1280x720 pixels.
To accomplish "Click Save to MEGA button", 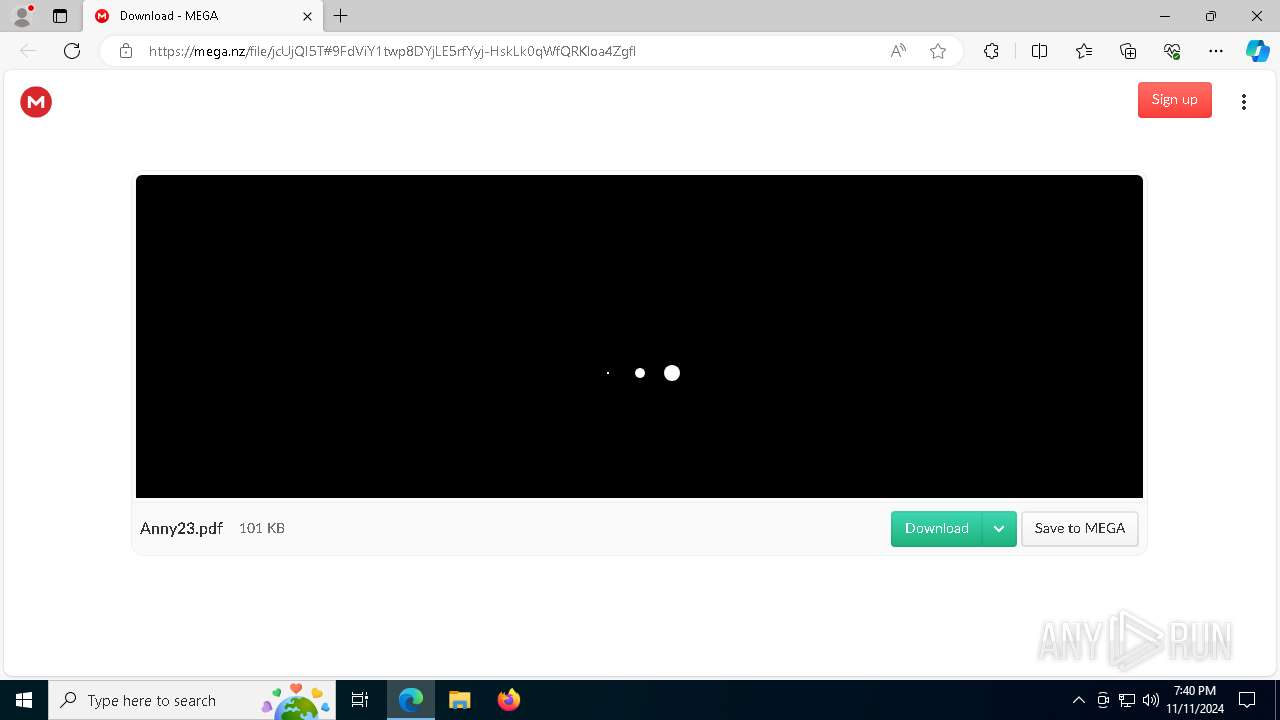I will click(x=1079, y=529).
